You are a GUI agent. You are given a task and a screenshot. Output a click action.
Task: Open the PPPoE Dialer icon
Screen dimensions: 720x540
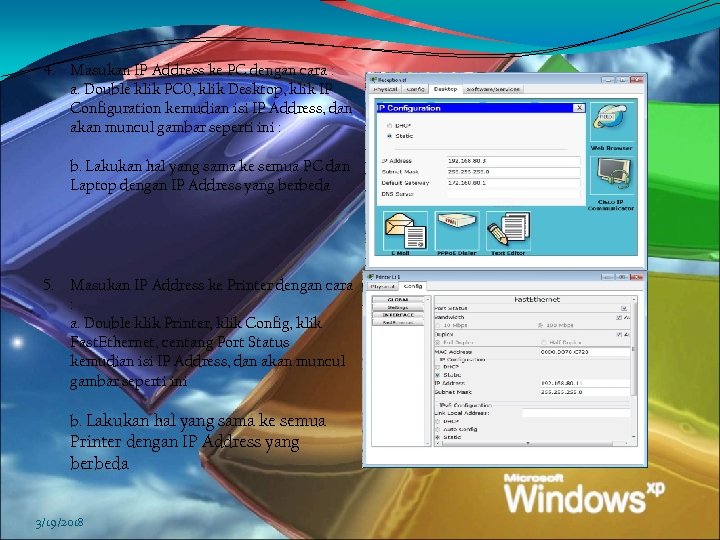point(457,231)
